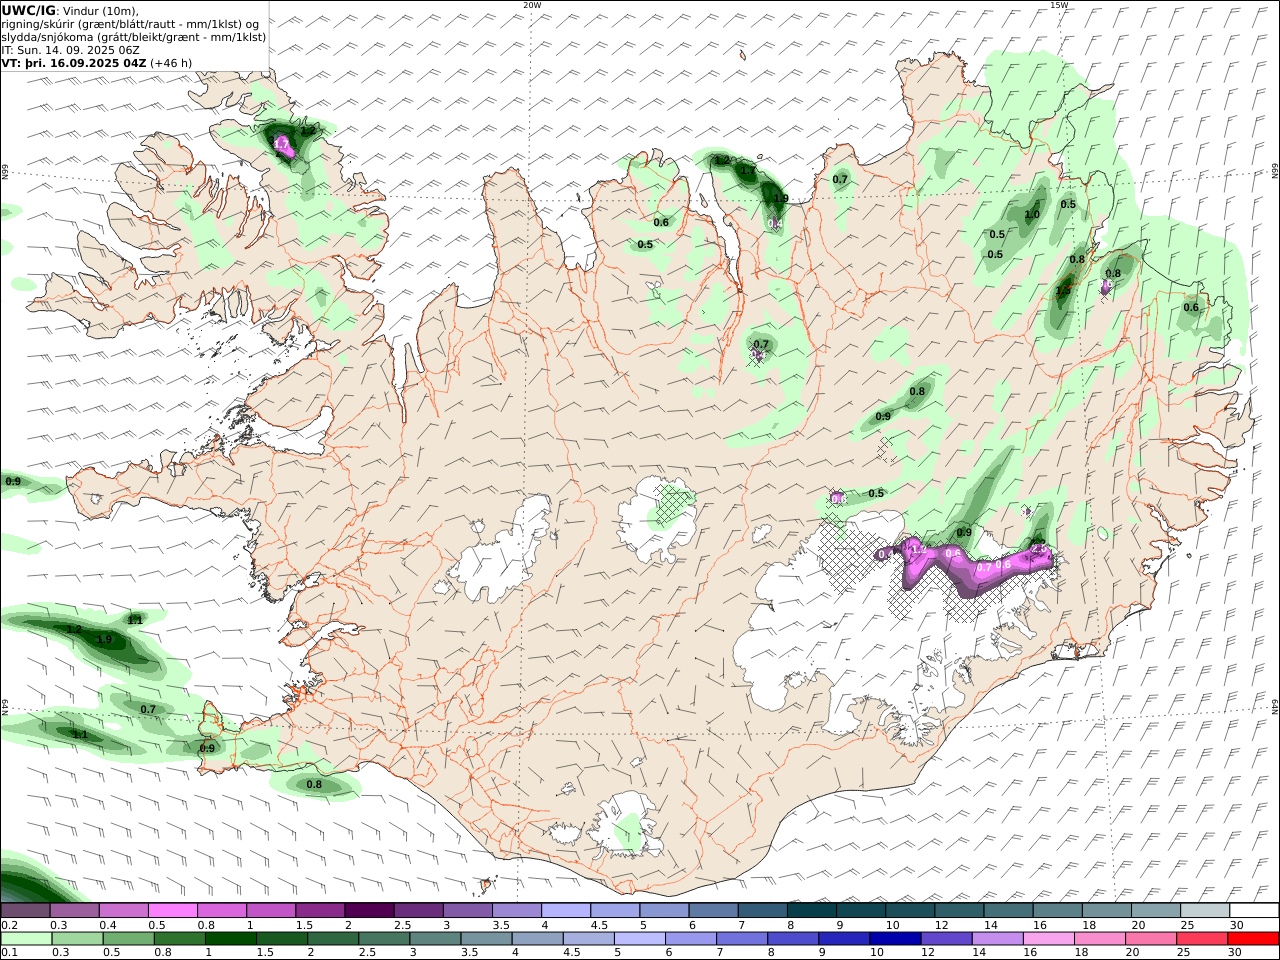Image resolution: width=1280 pixels, height=960 pixels.
Task: Click the darkest green 1 mm rain swatch
Action: (230, 939)
